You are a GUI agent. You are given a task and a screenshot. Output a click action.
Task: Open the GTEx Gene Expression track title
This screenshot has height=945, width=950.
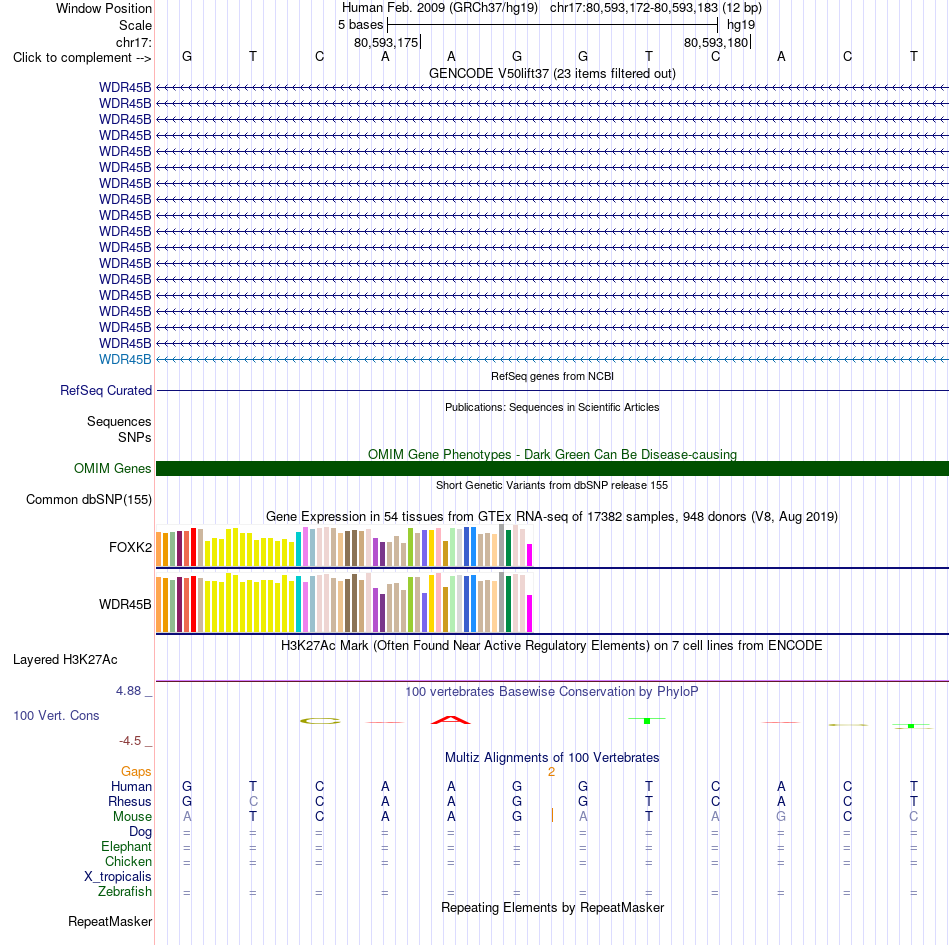pyautogui.click(x=552, y=517)
